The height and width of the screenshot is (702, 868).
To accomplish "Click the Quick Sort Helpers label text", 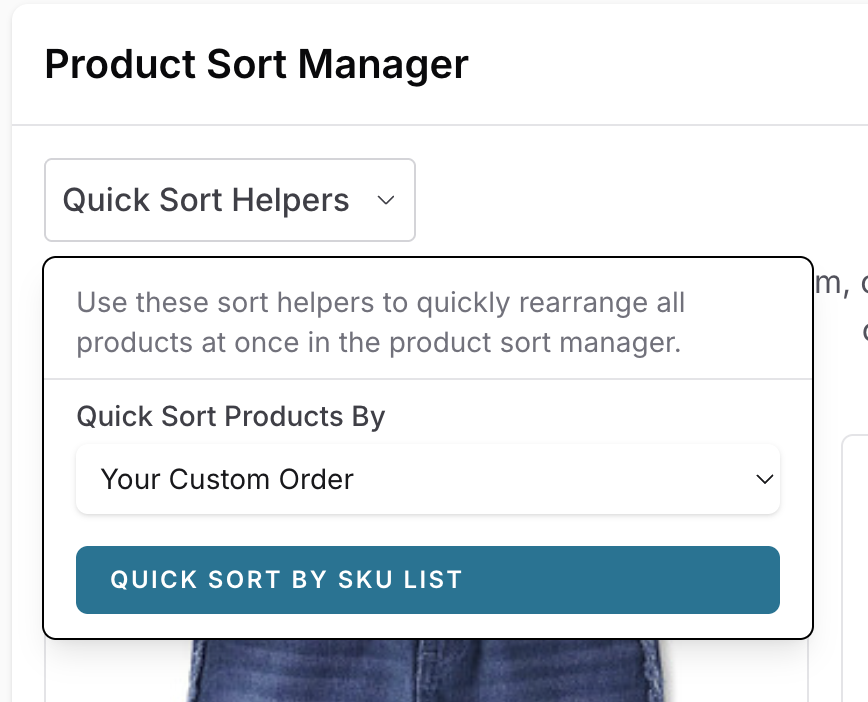I will pos(205,200).
